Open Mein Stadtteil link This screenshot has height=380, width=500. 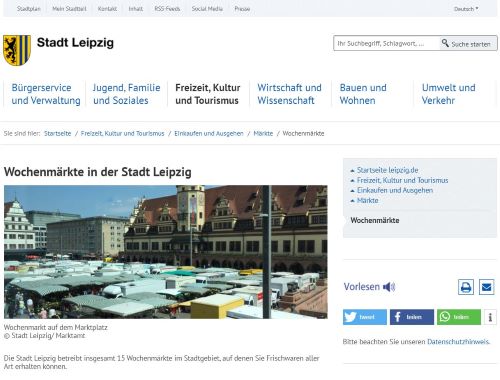[x=69, y=9]
